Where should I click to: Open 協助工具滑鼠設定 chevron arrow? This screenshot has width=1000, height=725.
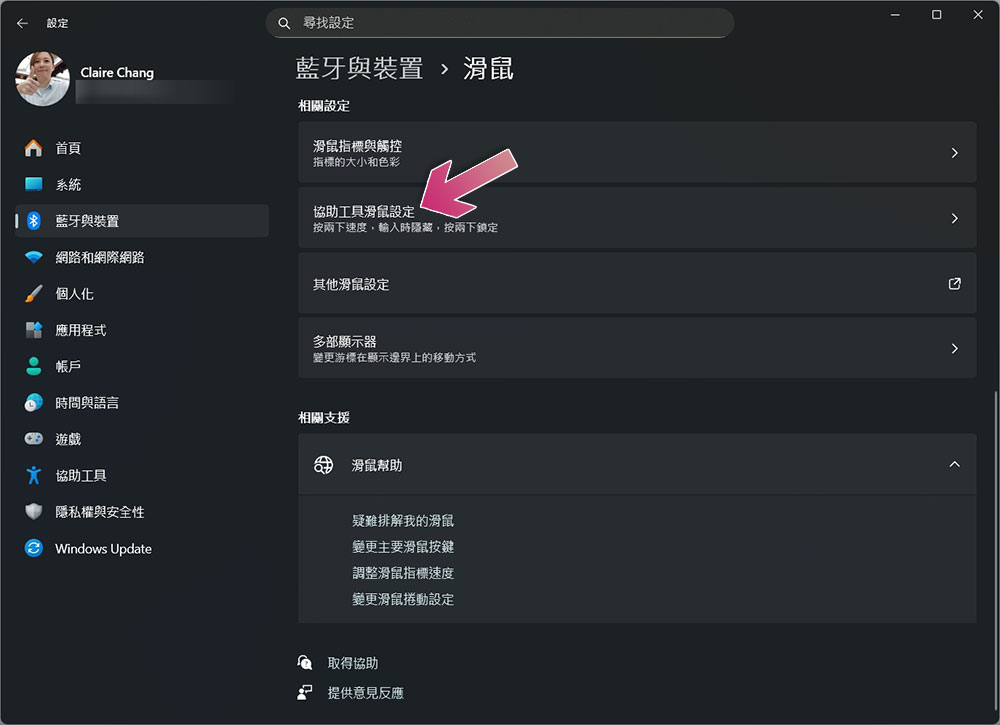pyautogui.click(x=954, y=218)
